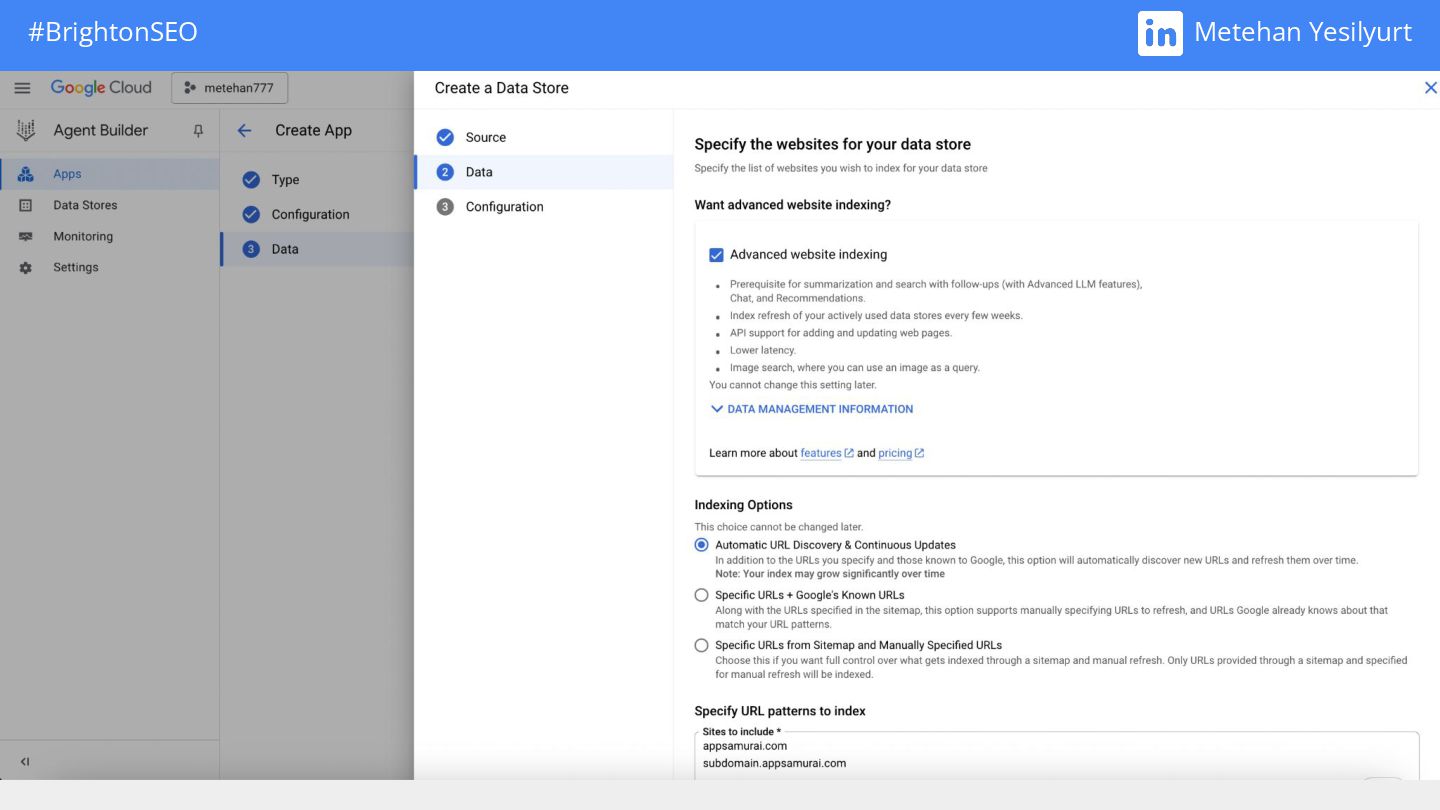Expand Data Management Information section
This screenshot has height=810, width=1440.
(811, 409)
